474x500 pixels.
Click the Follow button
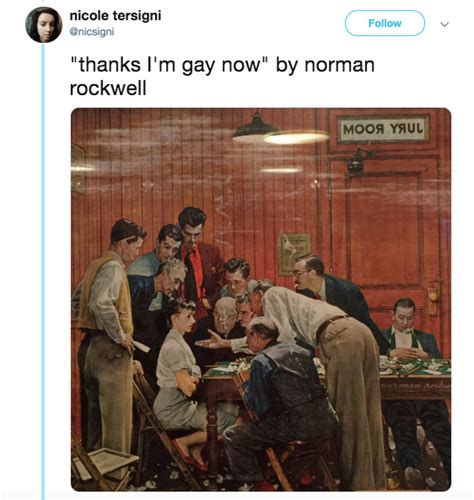click(385, 23)
